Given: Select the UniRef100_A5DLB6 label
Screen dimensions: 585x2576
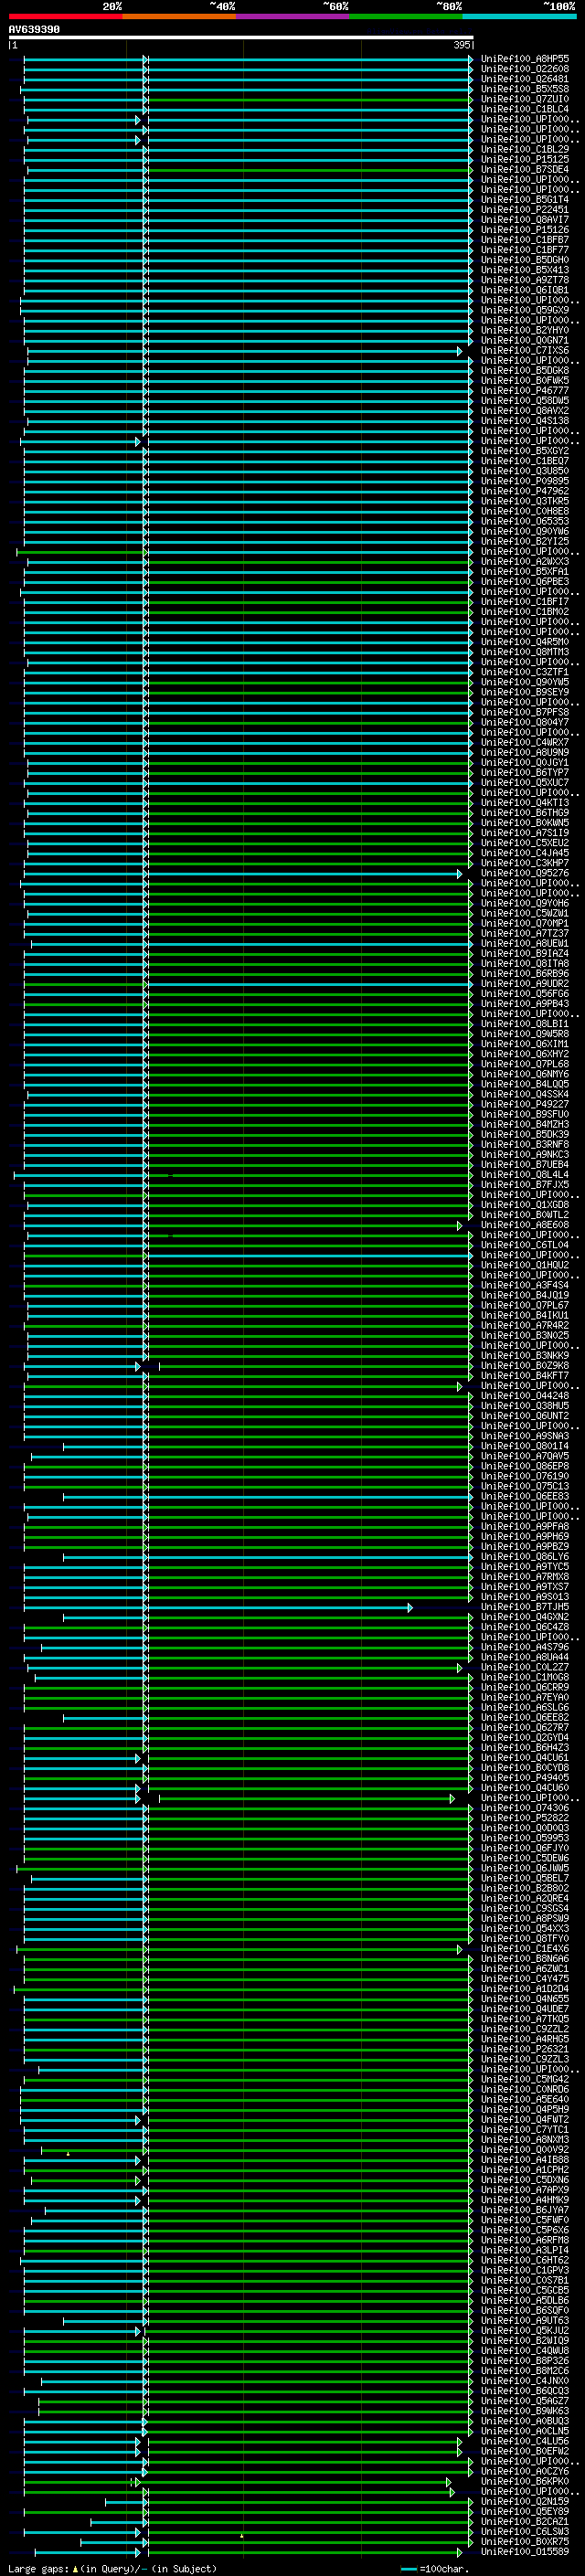Looking at the screenshot, I should 525,2300.
